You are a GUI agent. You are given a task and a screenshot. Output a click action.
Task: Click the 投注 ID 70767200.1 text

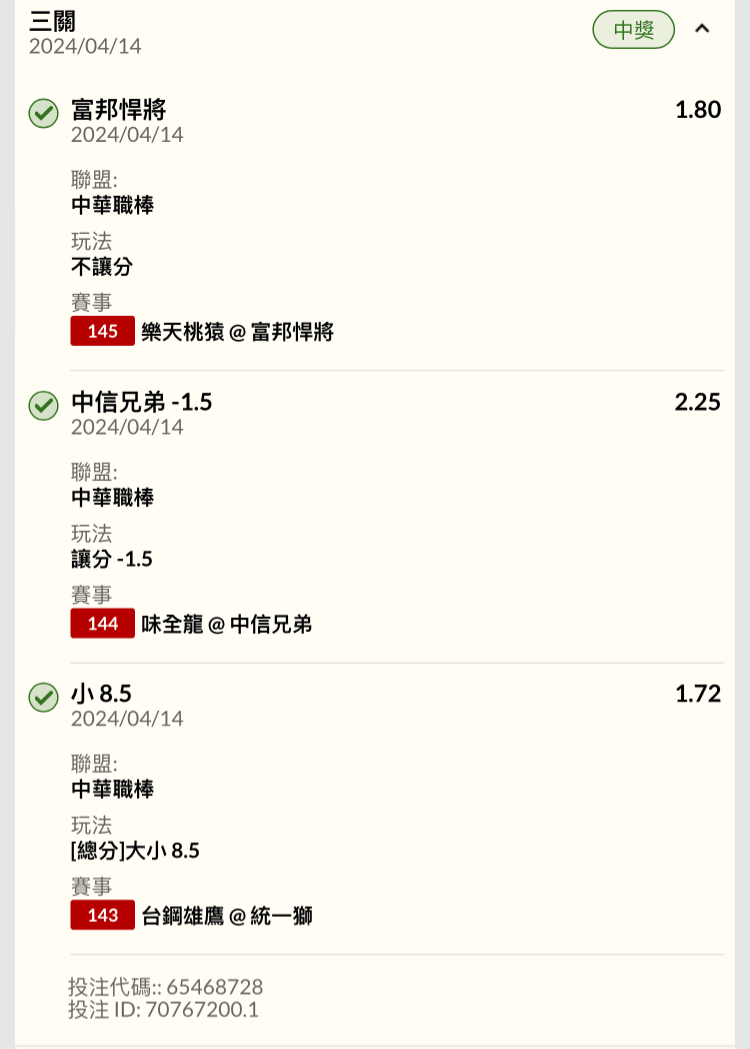coord(163,1010)
